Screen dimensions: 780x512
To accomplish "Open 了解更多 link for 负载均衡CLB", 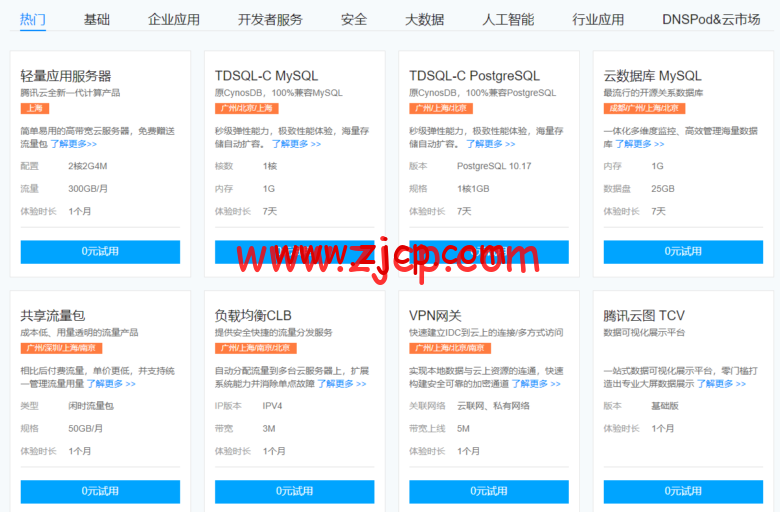I will pos(342,384).
